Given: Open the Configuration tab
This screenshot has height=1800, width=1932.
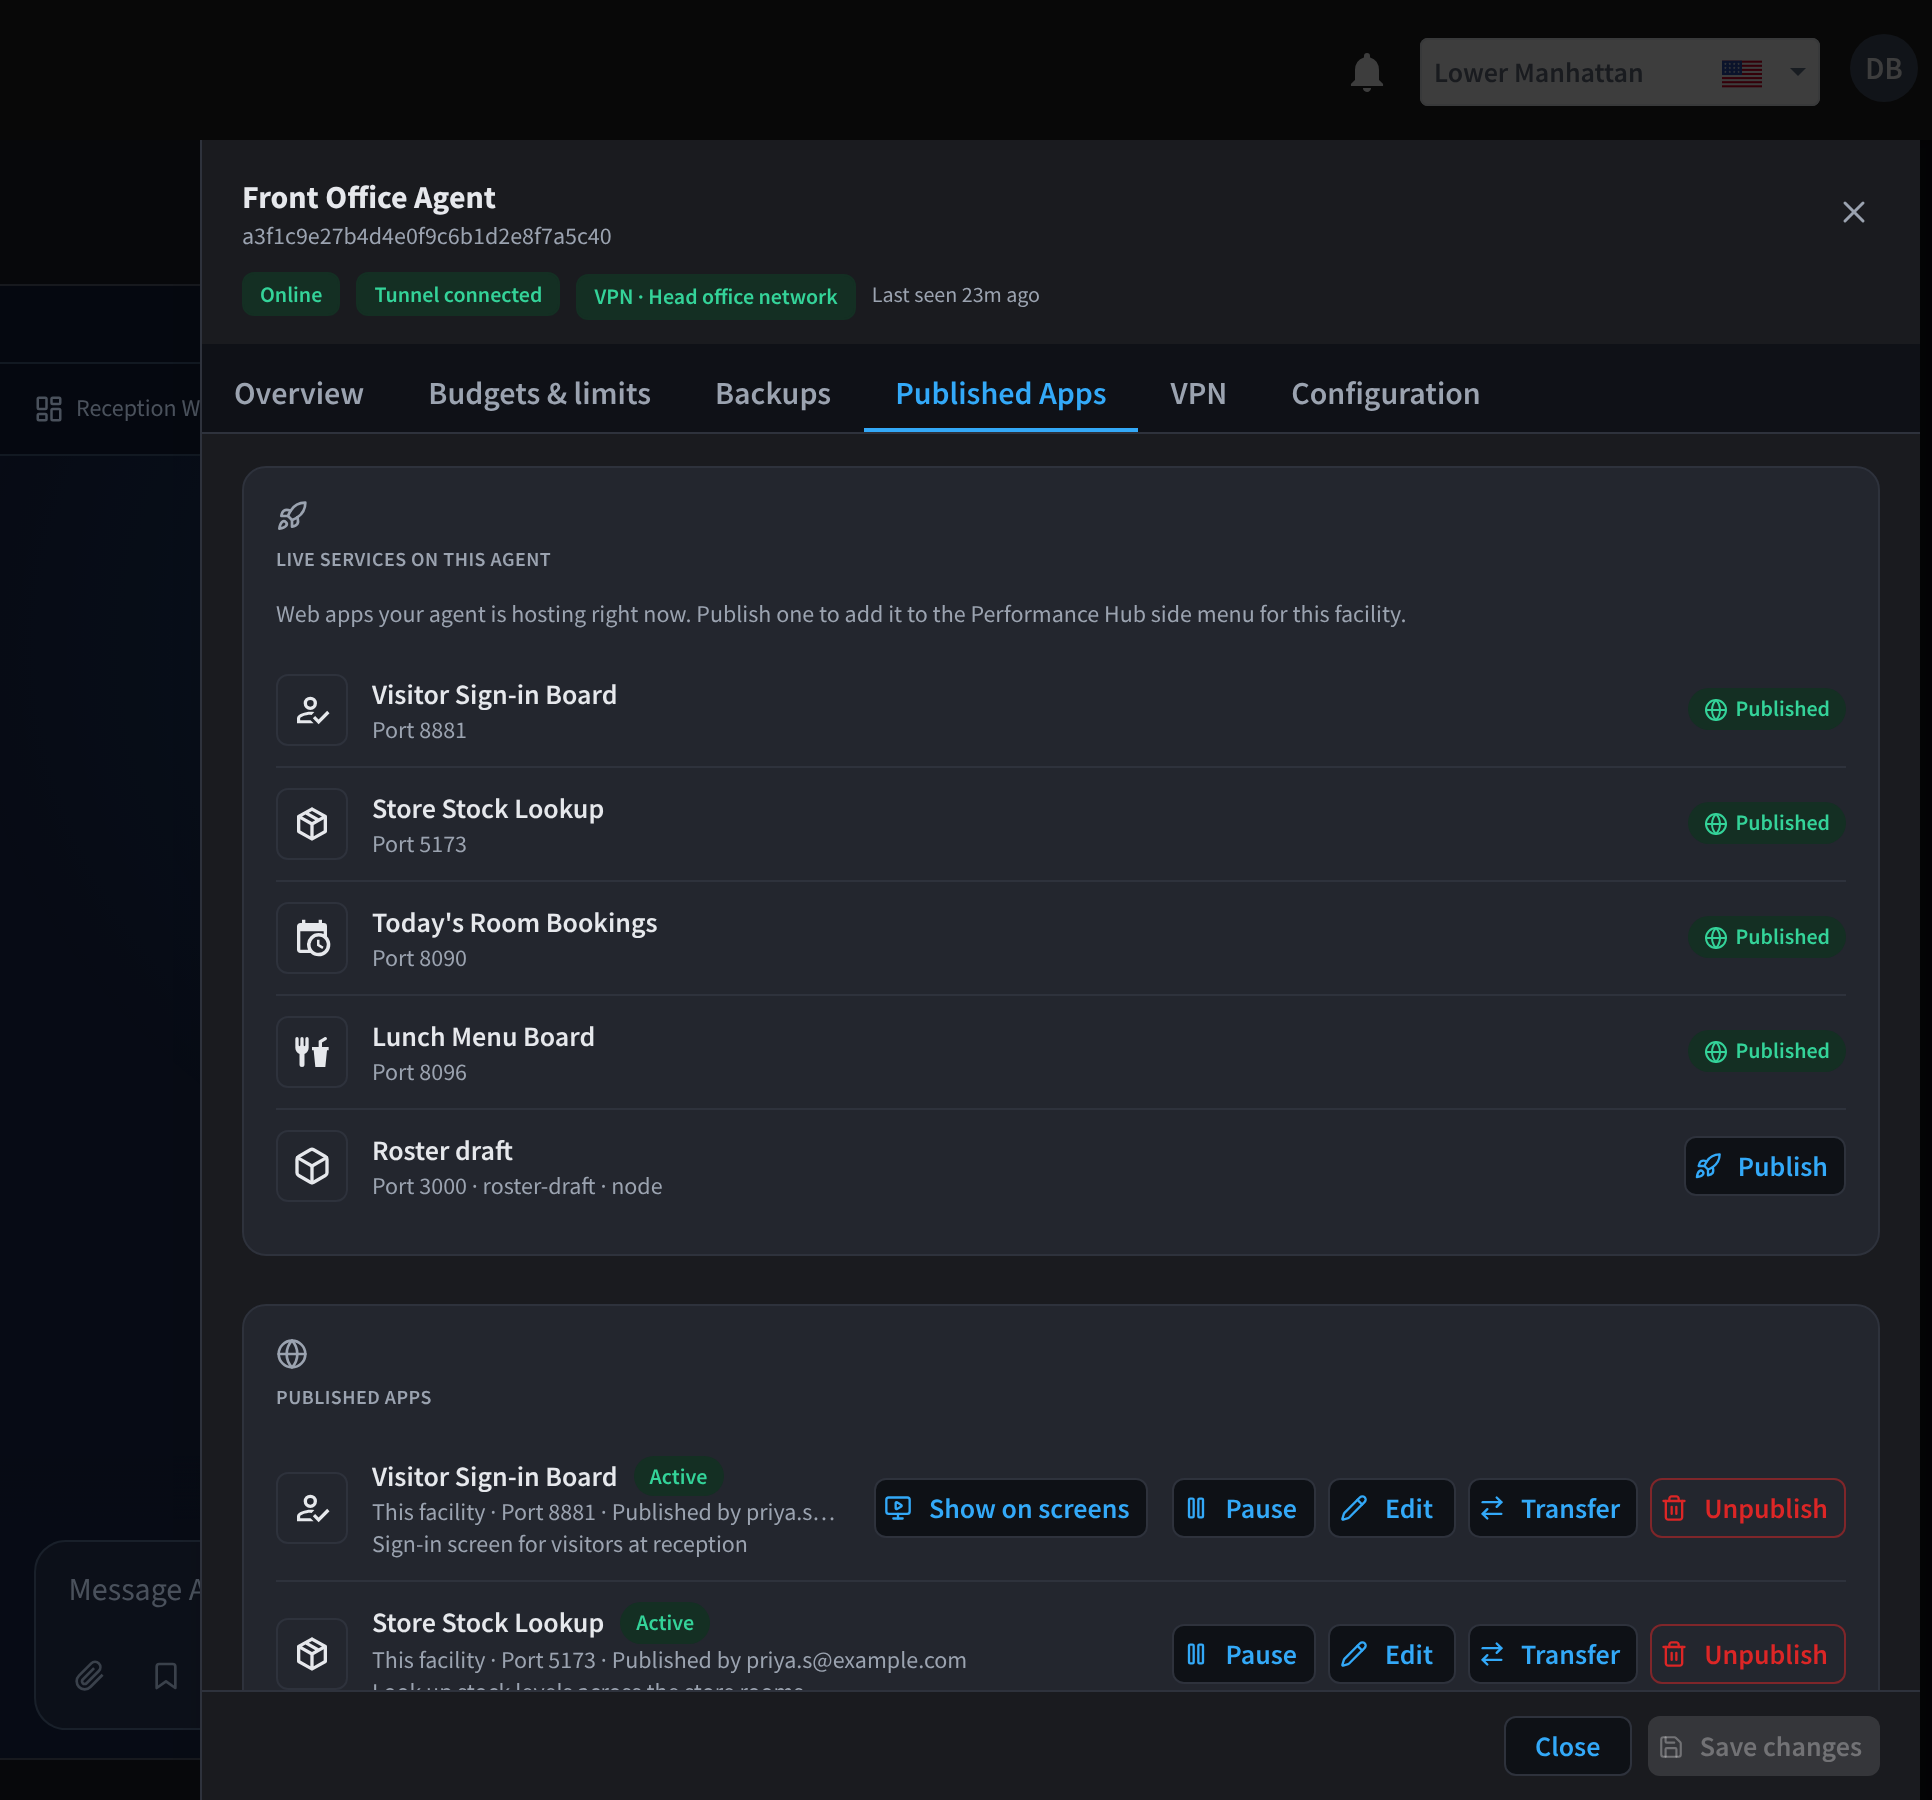Looking at the screenshot, I should [x=1385, y=393].
